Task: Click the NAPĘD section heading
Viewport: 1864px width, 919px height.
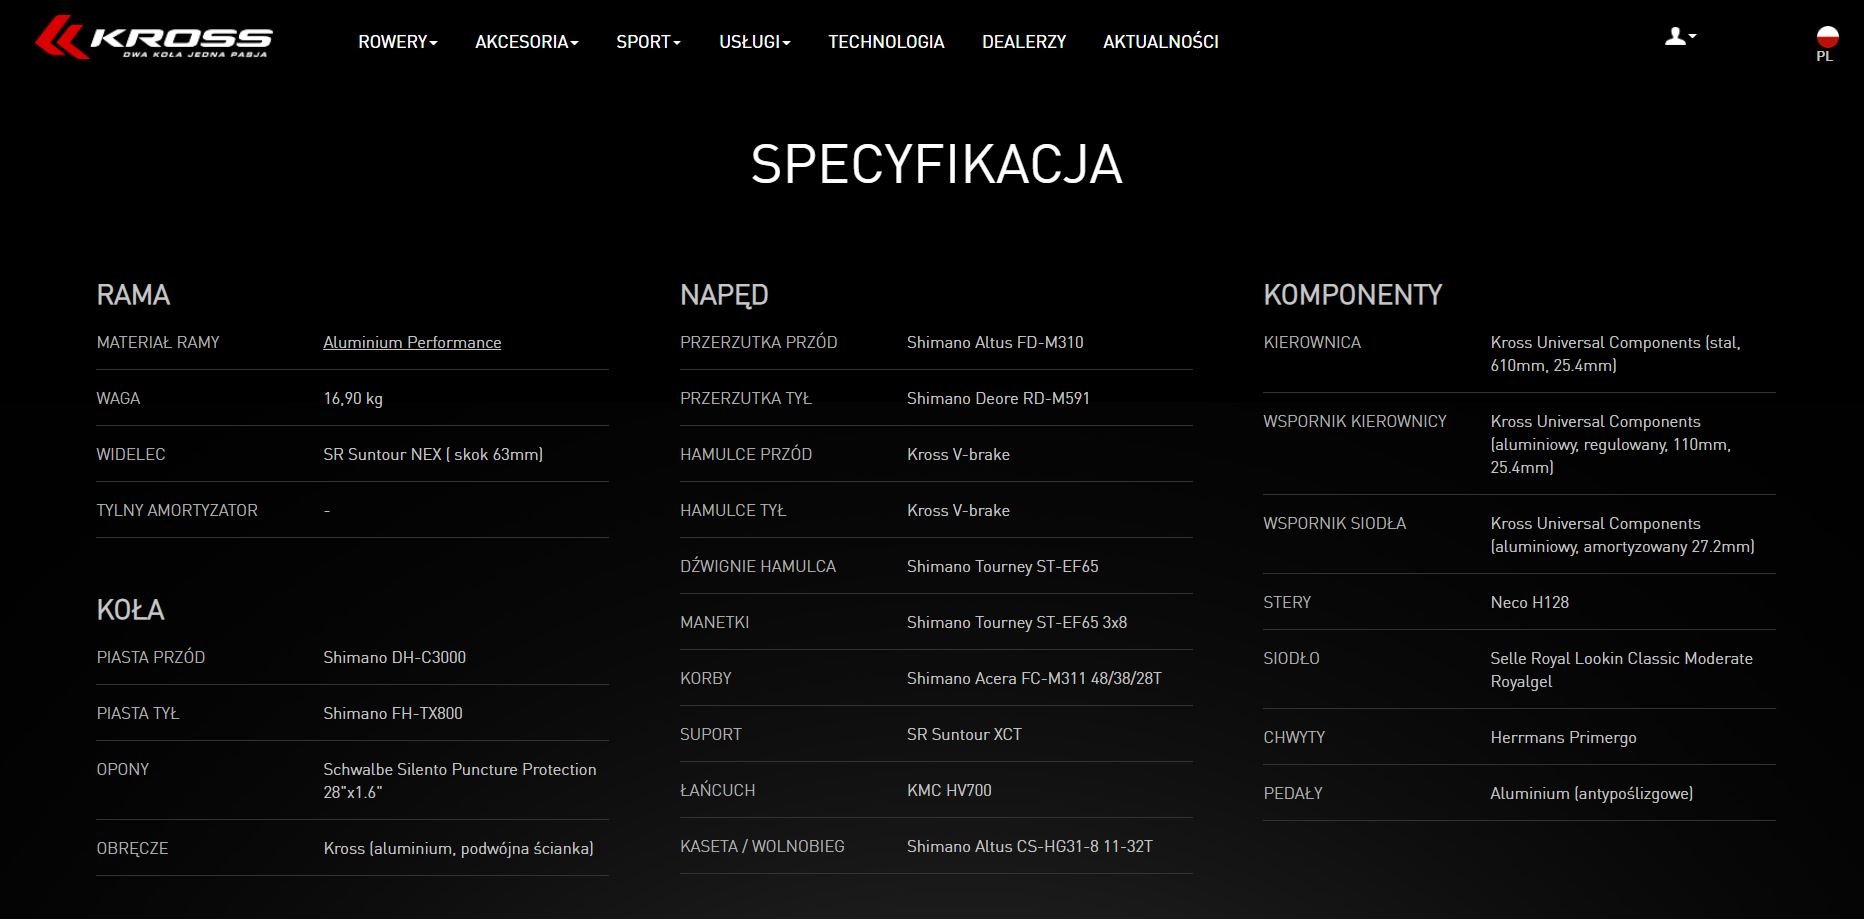Action: coord(724,295)
